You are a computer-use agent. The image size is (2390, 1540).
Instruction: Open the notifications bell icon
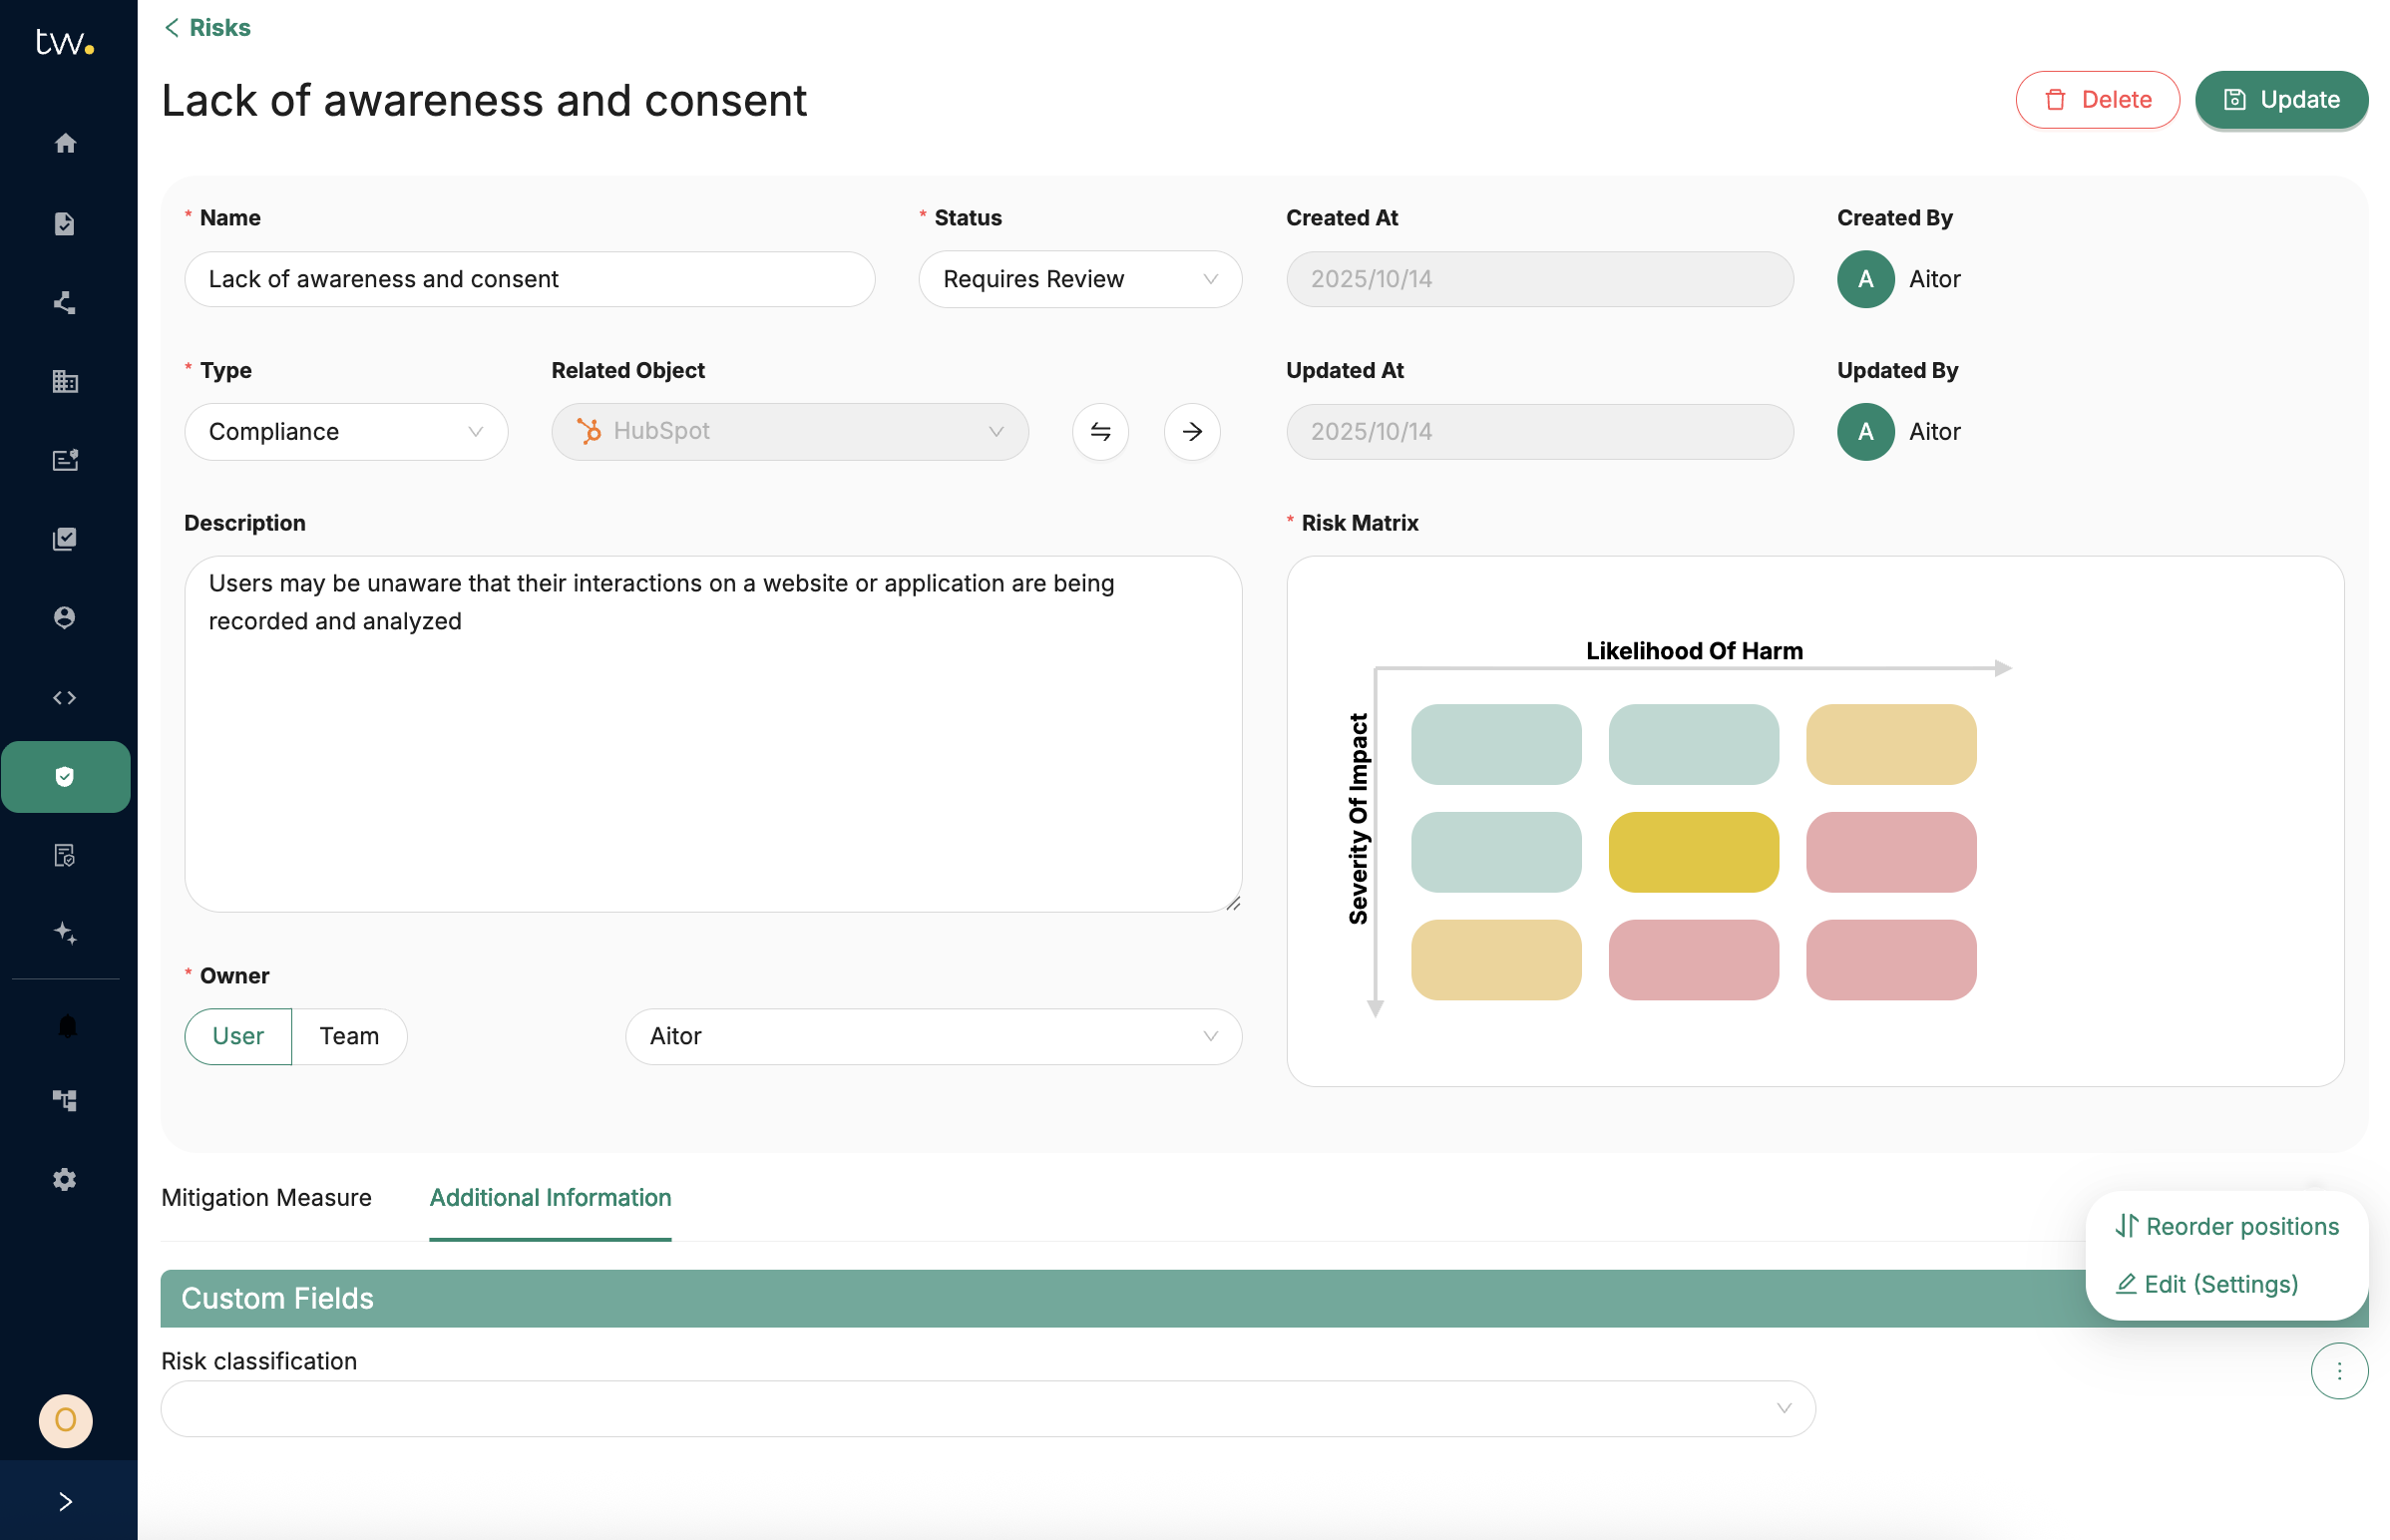[66, 1026]
